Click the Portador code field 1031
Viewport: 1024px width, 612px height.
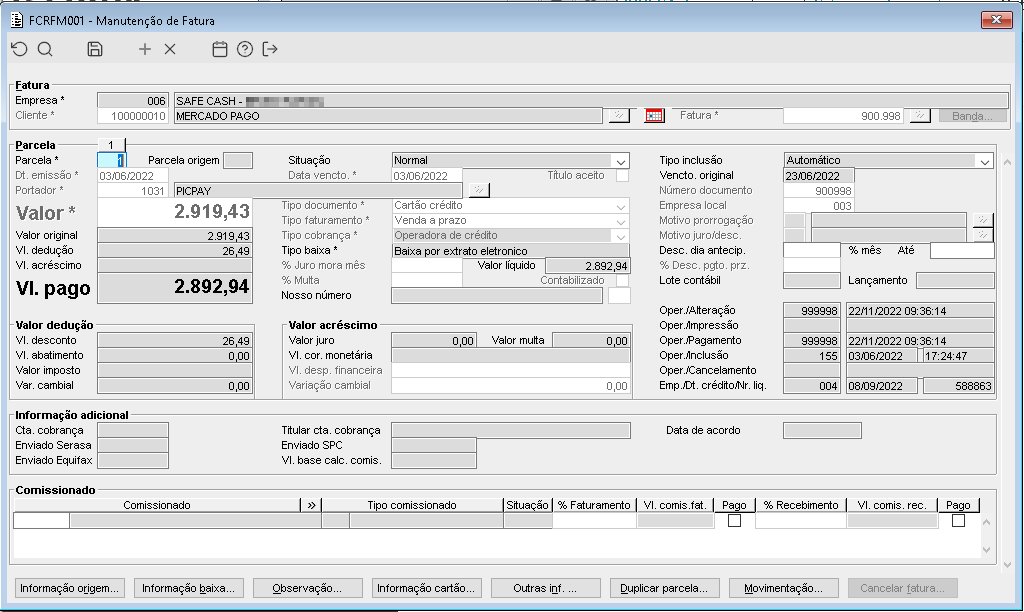[x=133, y=190]
